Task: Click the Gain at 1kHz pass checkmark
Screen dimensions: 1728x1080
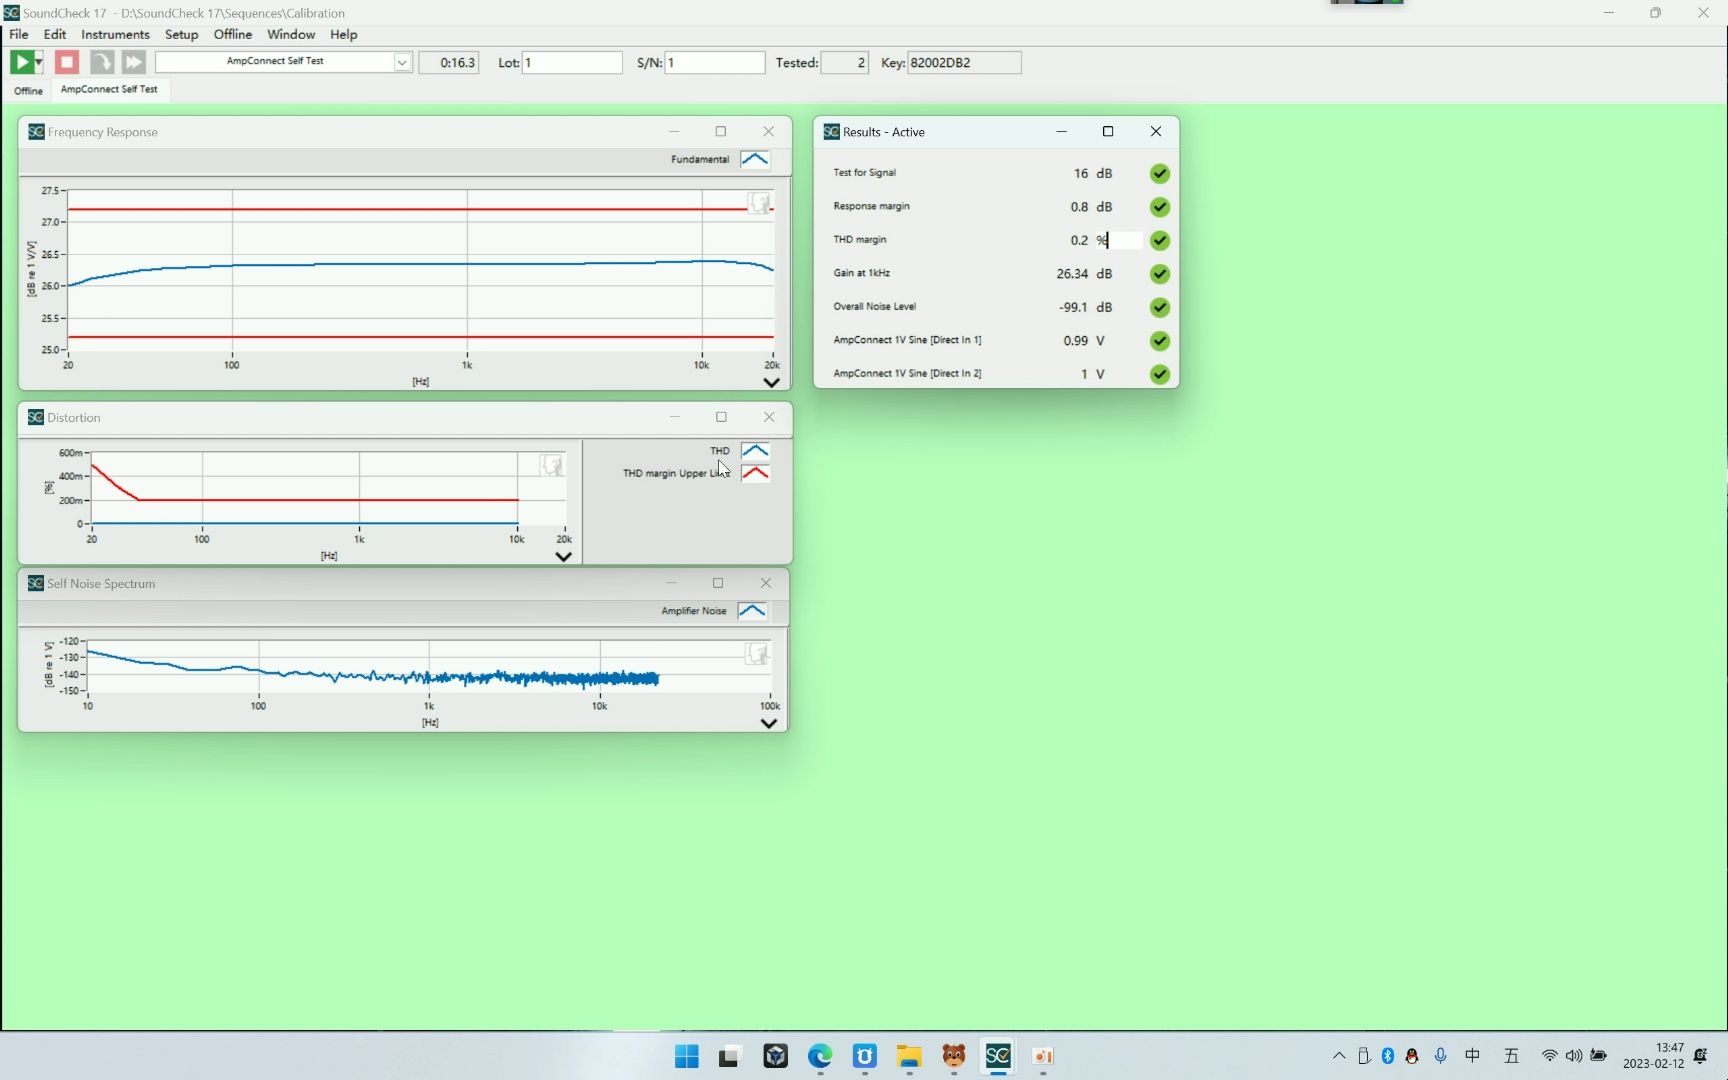Action: 1159,274
